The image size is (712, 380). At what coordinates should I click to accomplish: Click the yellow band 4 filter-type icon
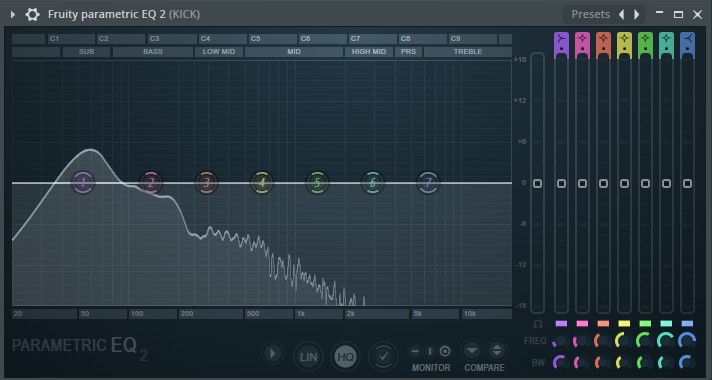pyautogui.click(x=624, y=44)
